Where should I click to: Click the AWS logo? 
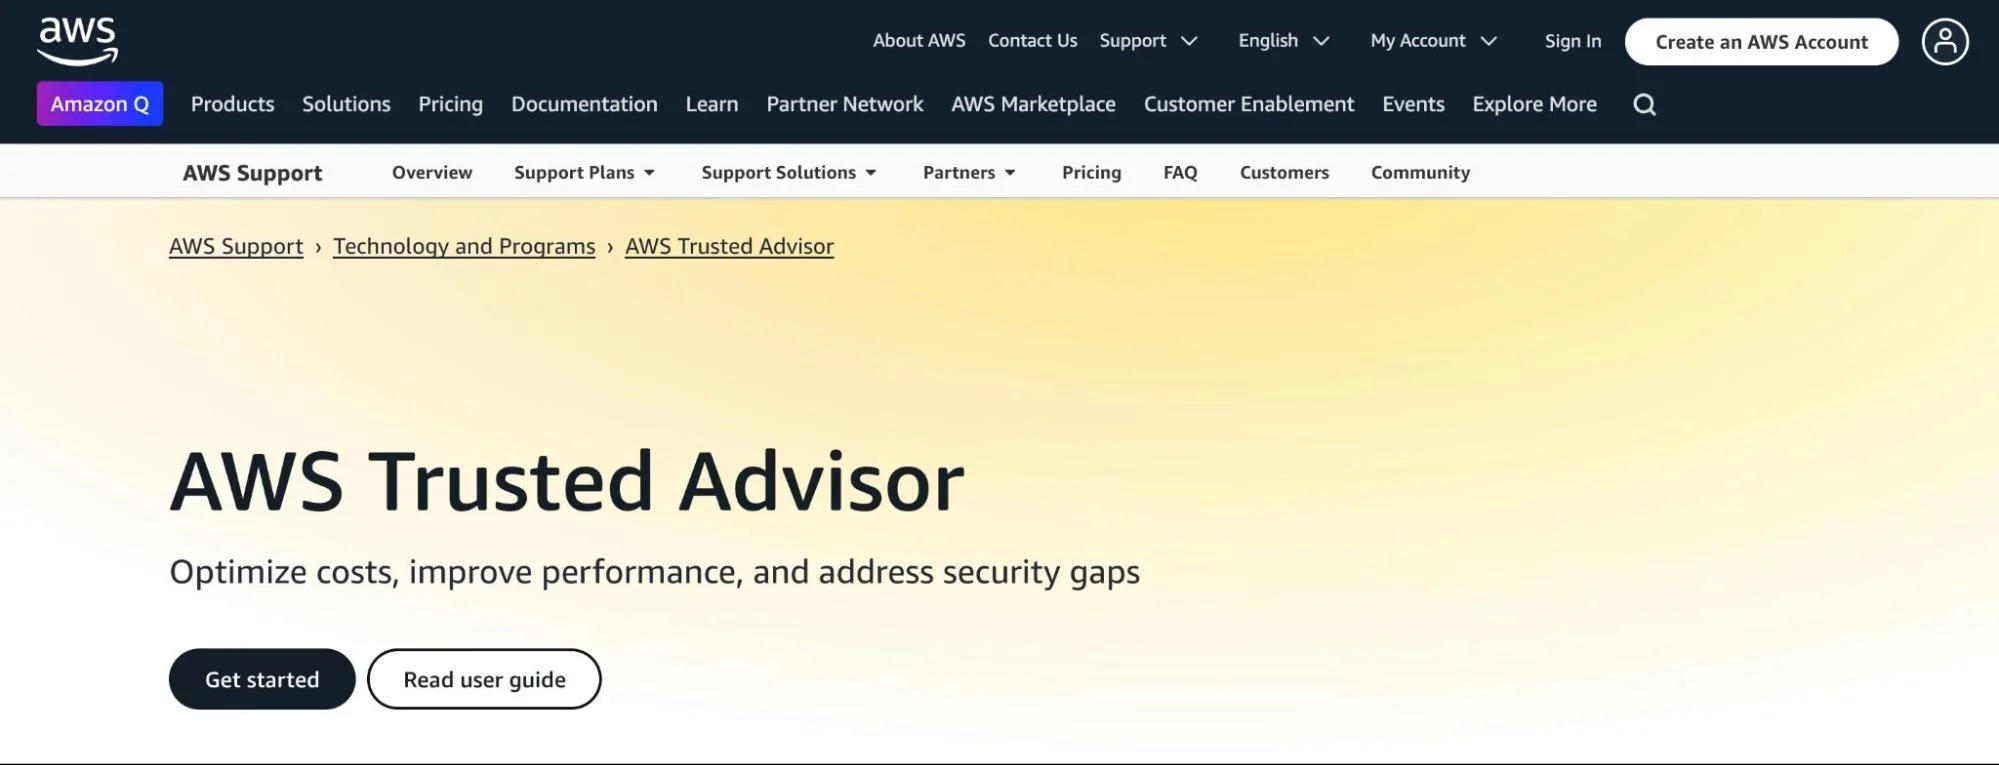point(78,41)
